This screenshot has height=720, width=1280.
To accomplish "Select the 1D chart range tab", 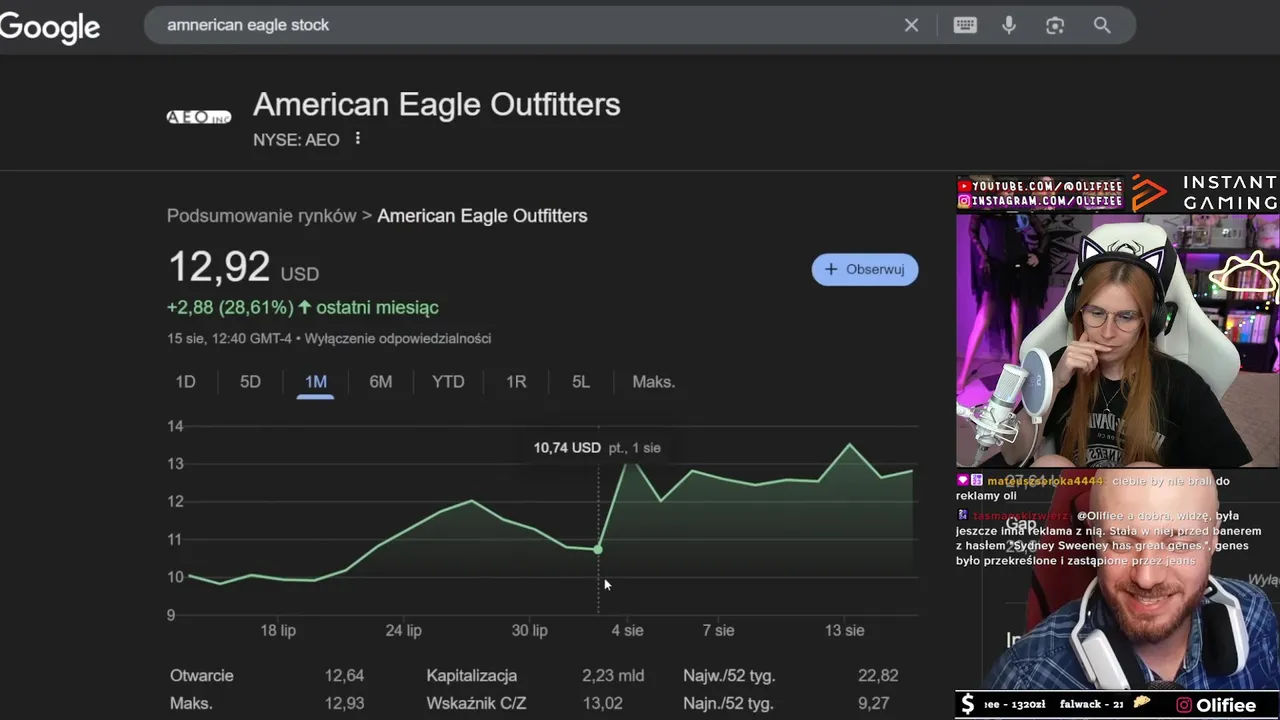I will tap(185, 382).
